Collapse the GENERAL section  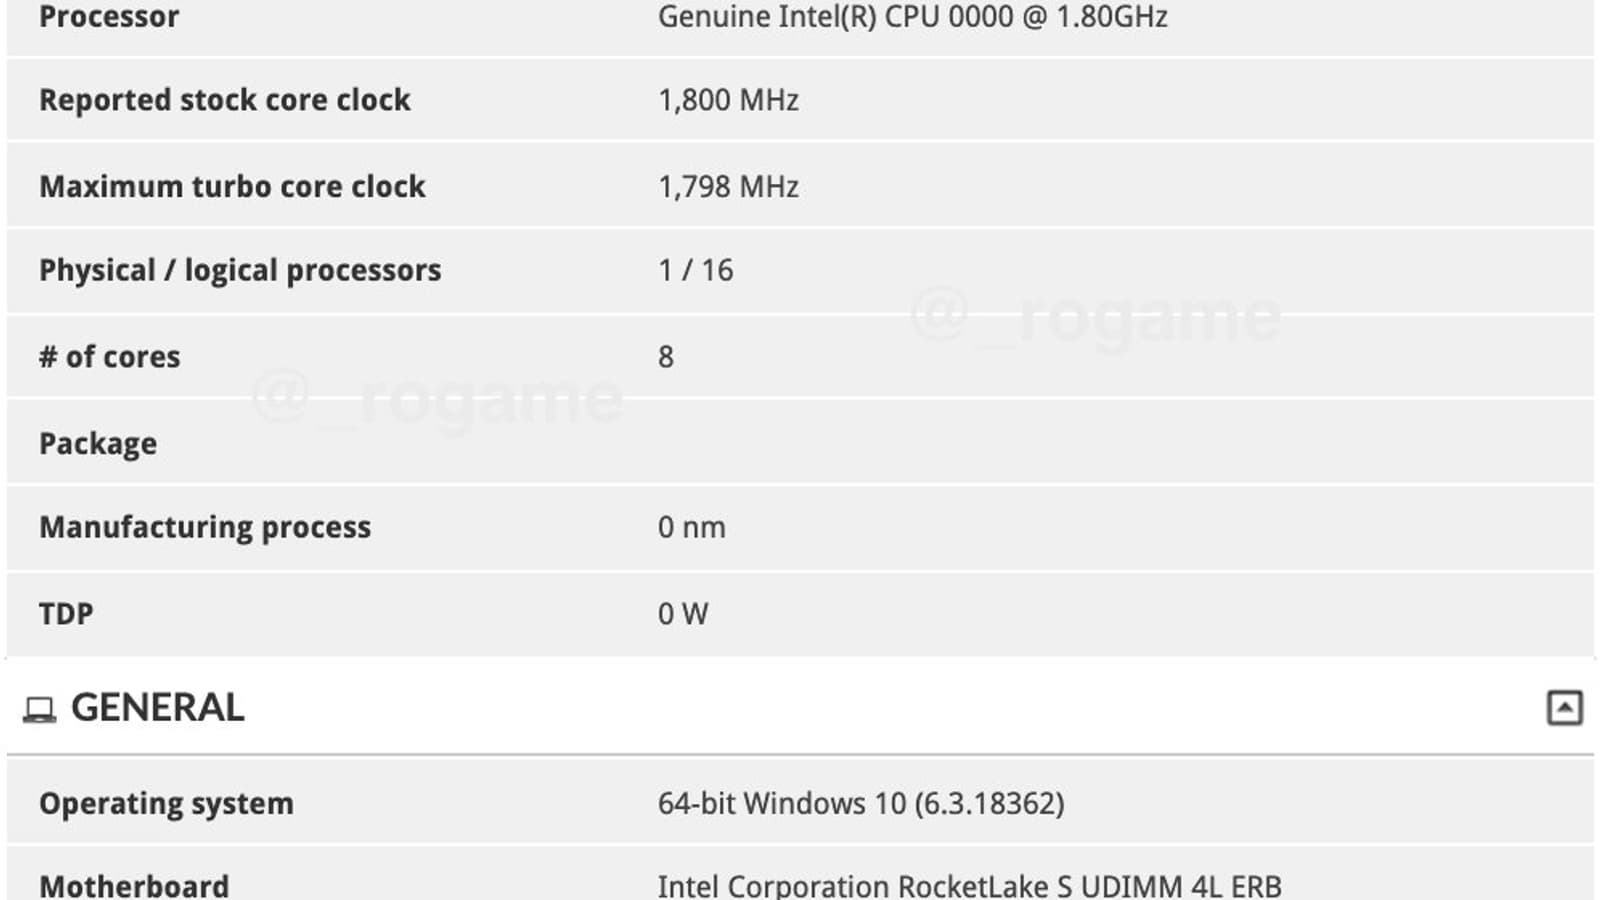(x=1564, y=708)
